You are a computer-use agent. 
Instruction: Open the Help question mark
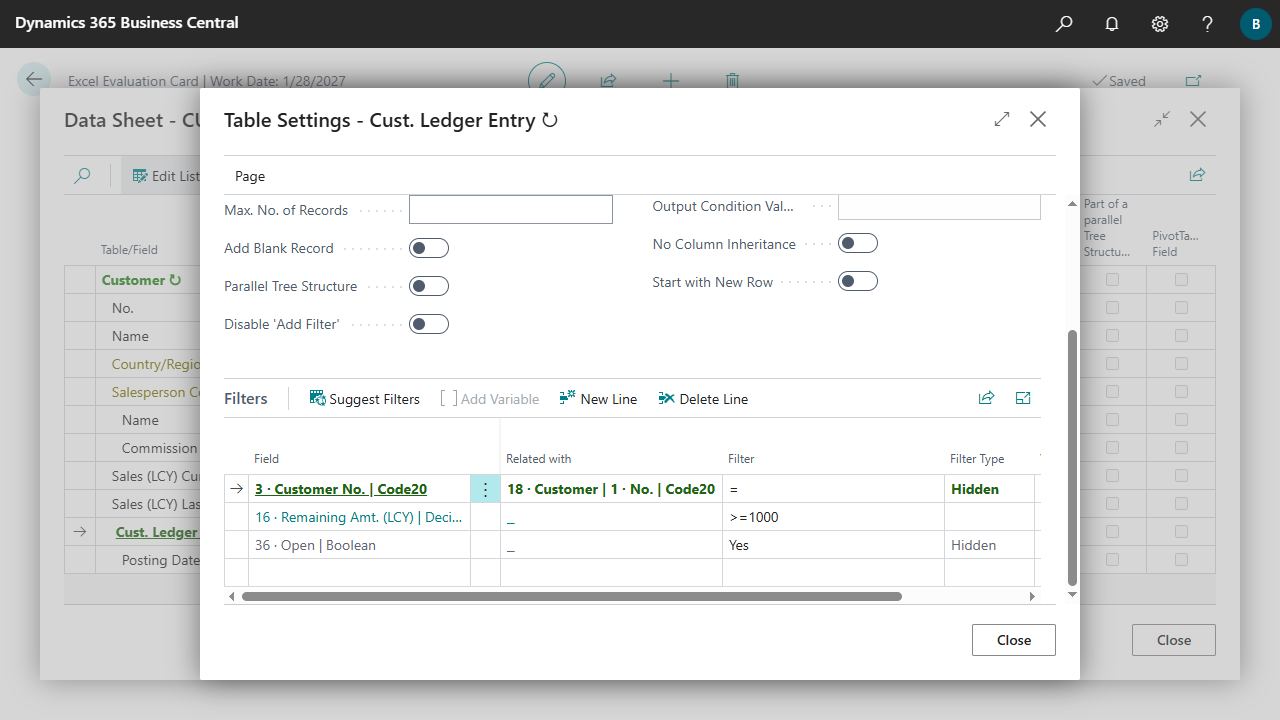click(1208, 24)
